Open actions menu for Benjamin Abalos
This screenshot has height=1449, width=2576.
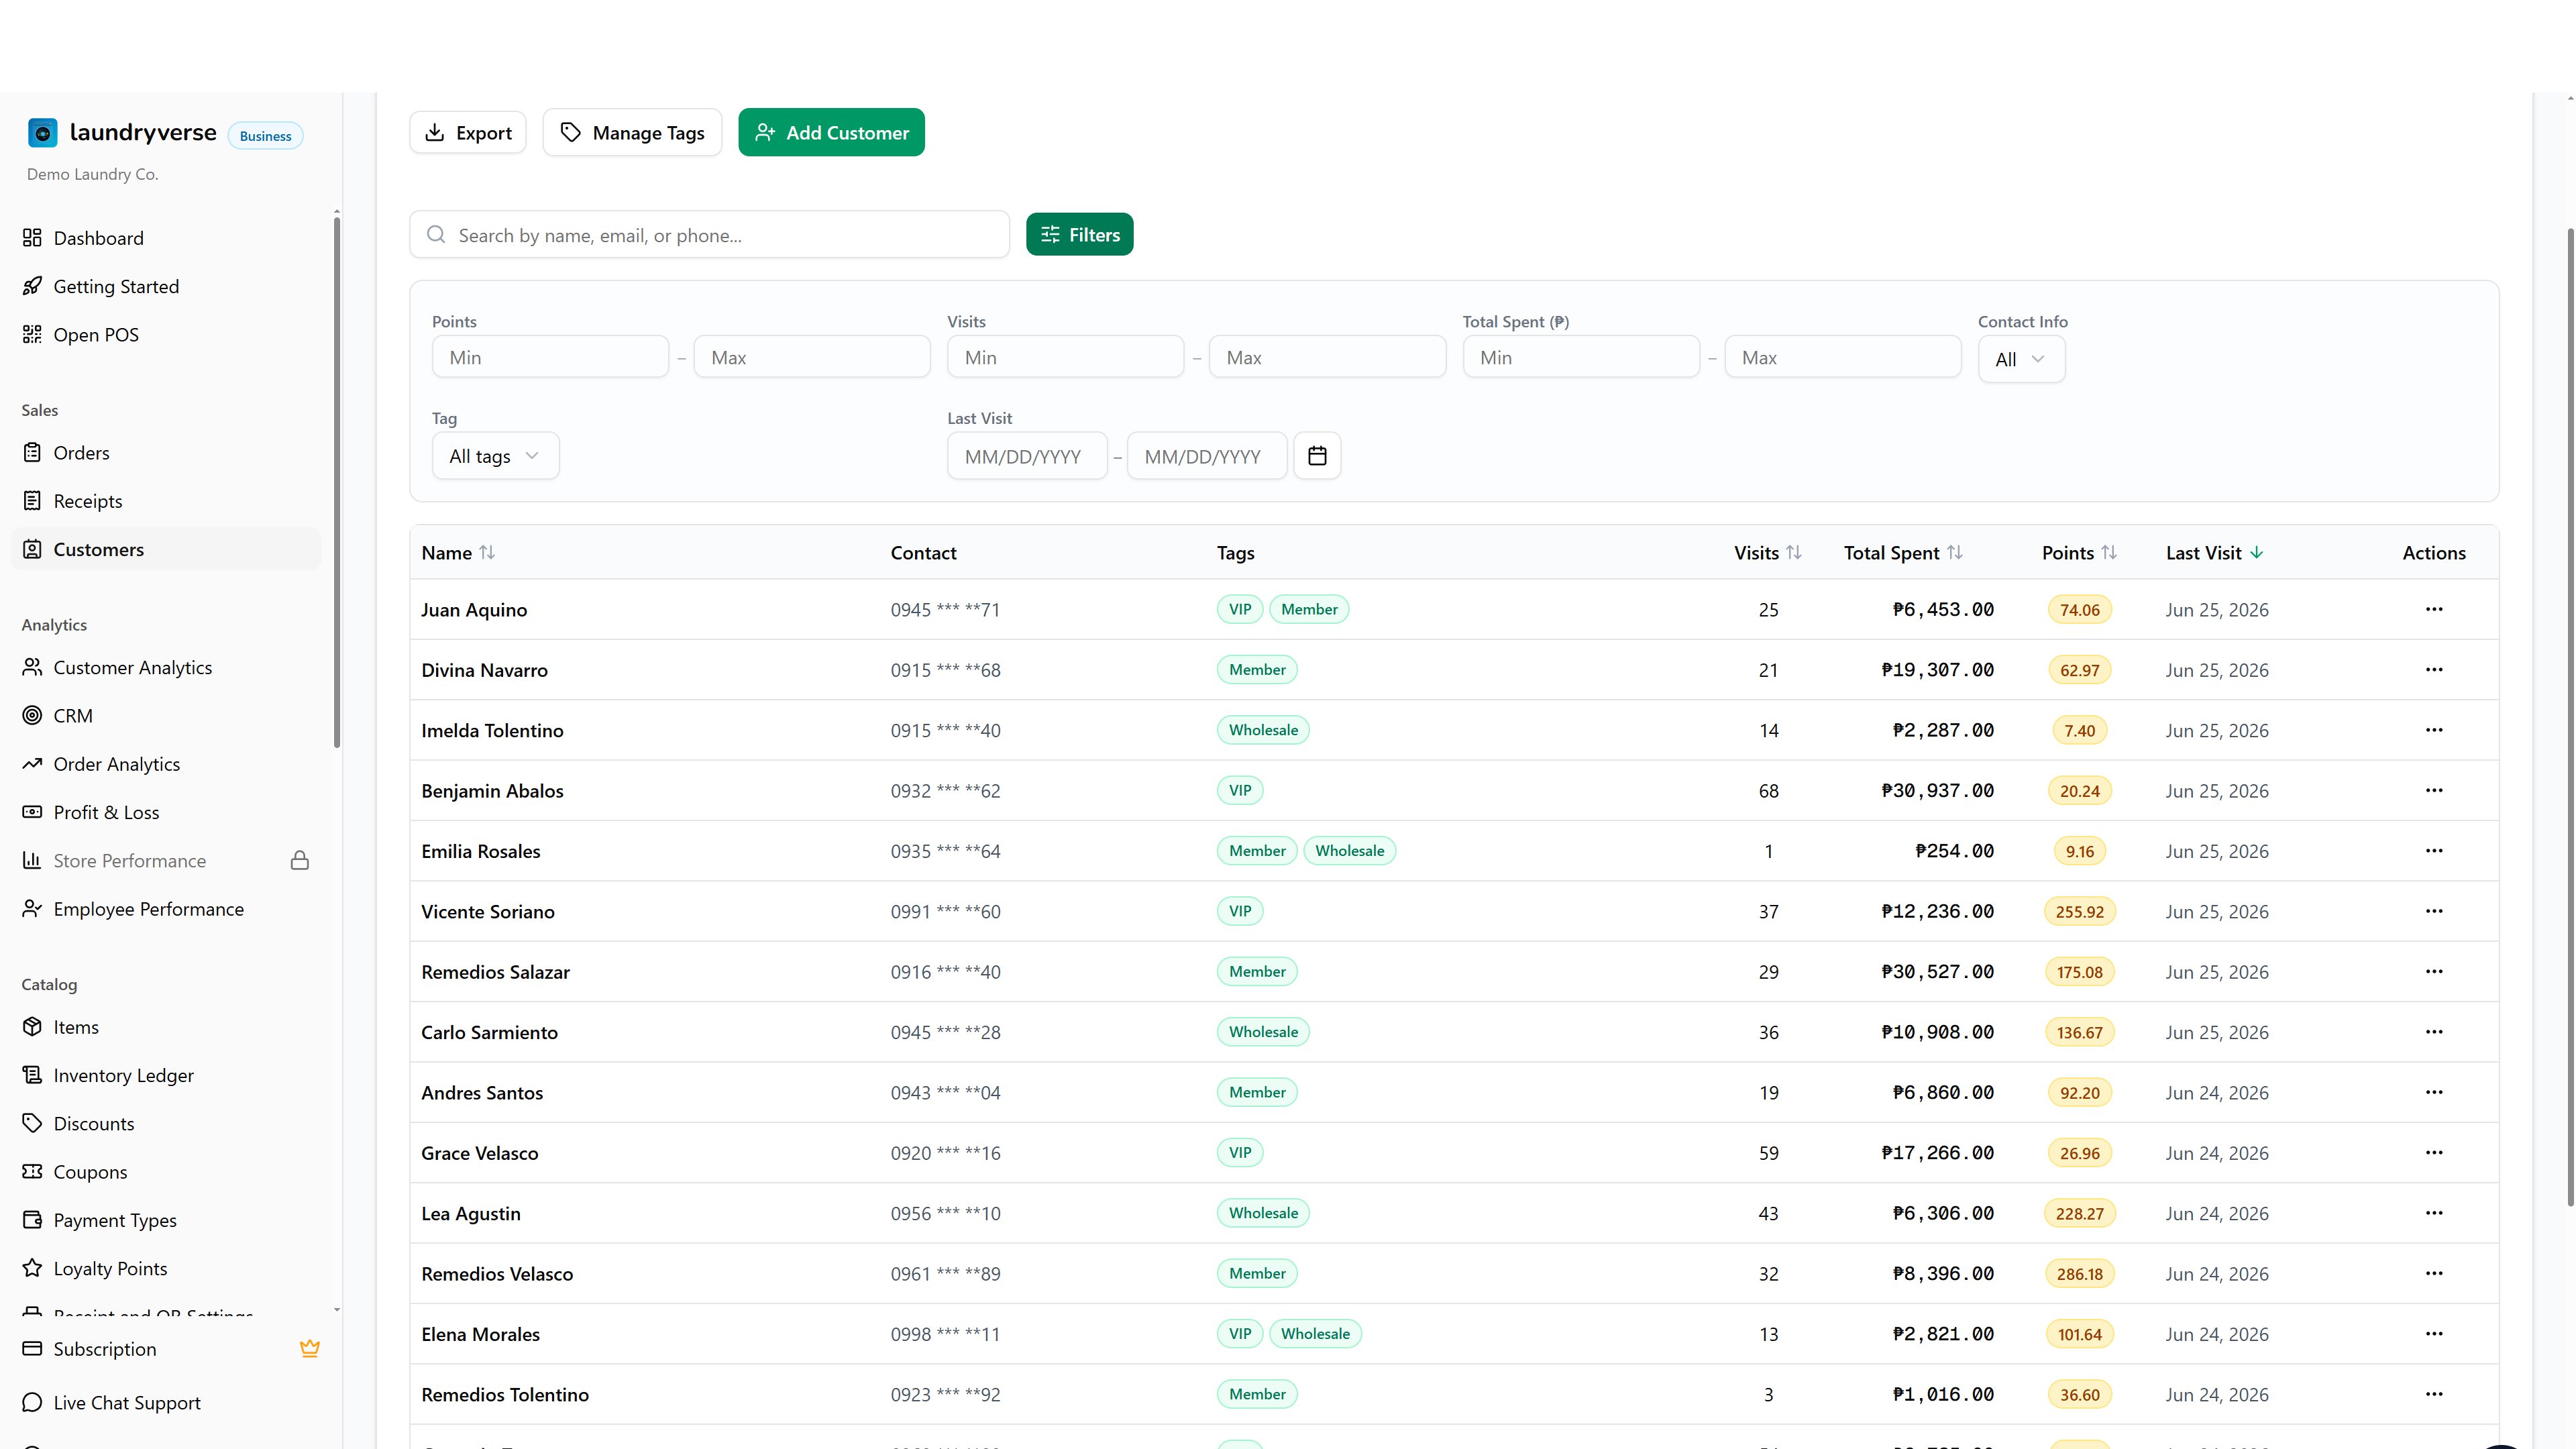pos(2434,790)
